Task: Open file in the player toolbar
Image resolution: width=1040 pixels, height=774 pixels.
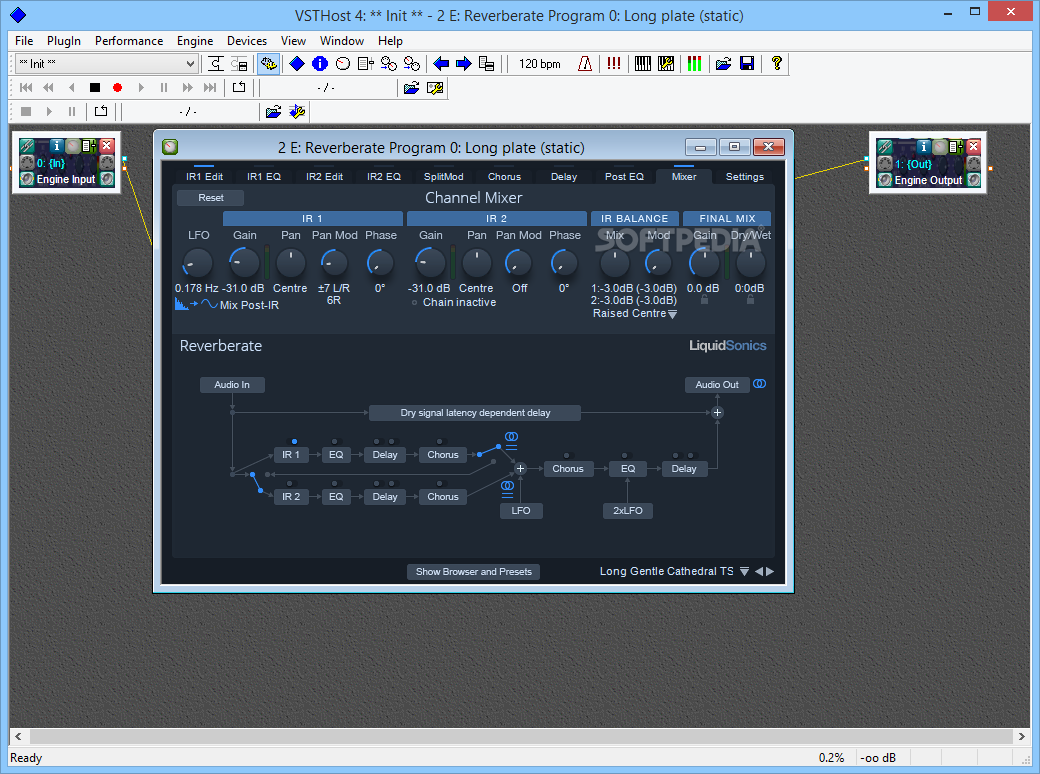Action: (x=411, y=88)
